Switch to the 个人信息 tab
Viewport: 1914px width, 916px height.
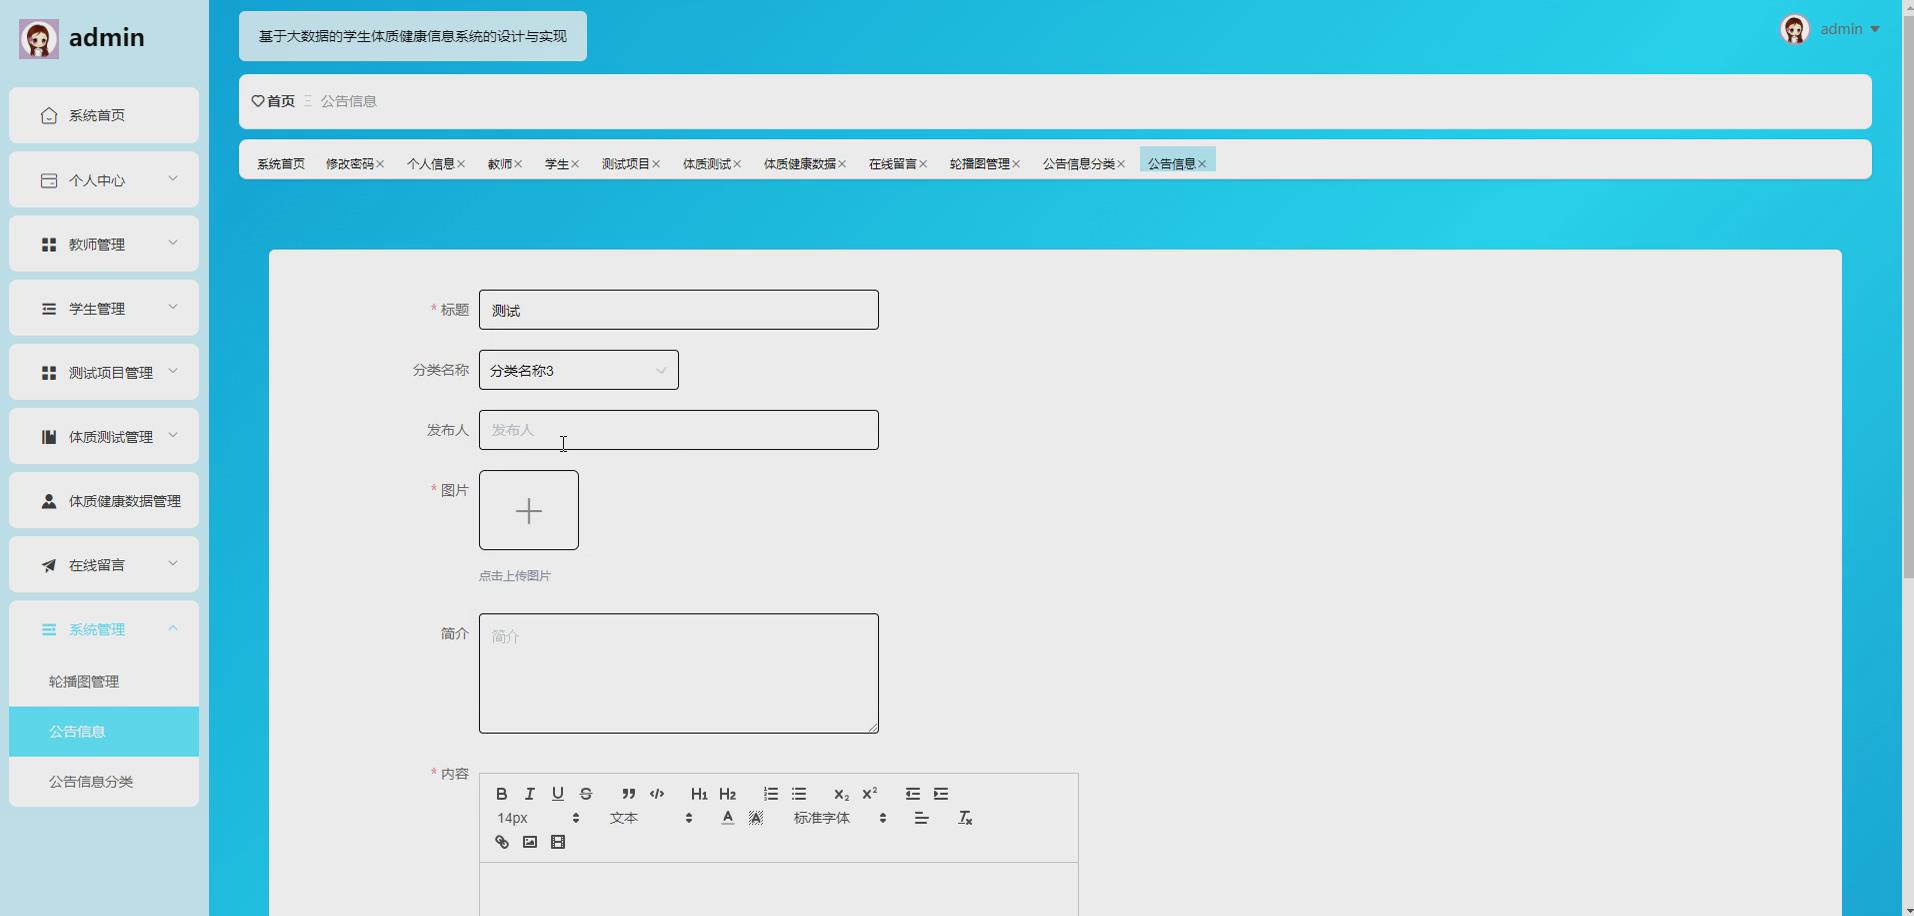coord(430,164)
